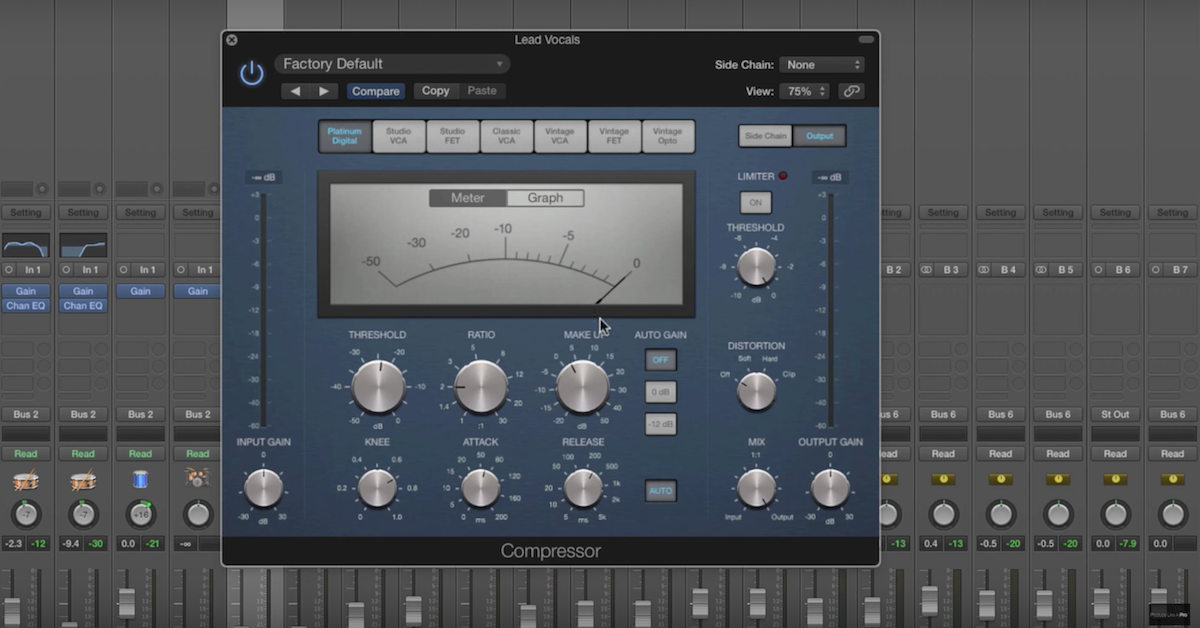This screenshot has width=1200, height=628.
Task: Switch the plugin's right section to Side Chain
Action: coord(766,136)
